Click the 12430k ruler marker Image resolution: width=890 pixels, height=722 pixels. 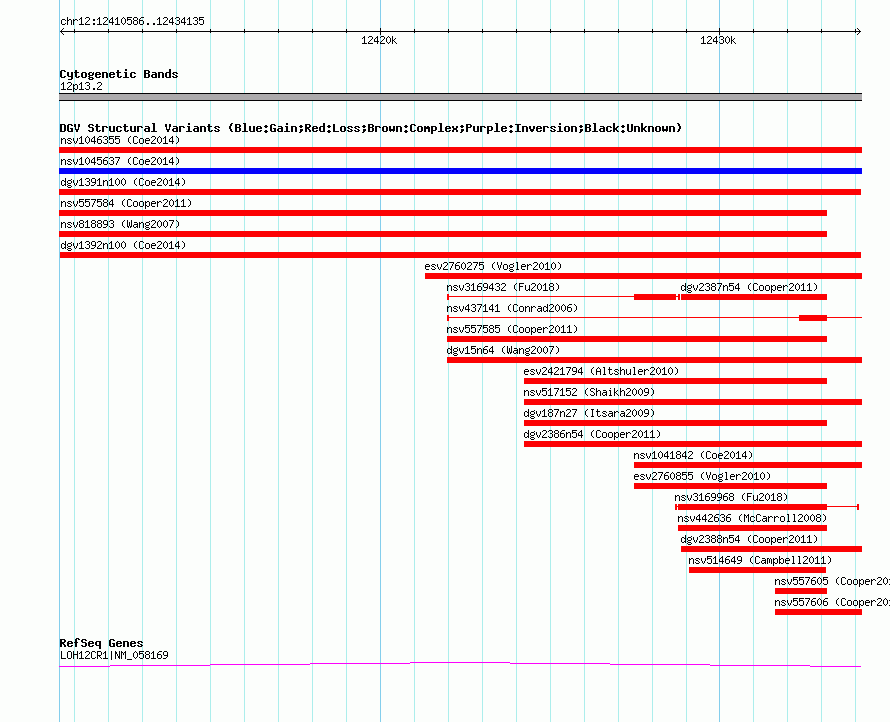[x=717, y=40]
